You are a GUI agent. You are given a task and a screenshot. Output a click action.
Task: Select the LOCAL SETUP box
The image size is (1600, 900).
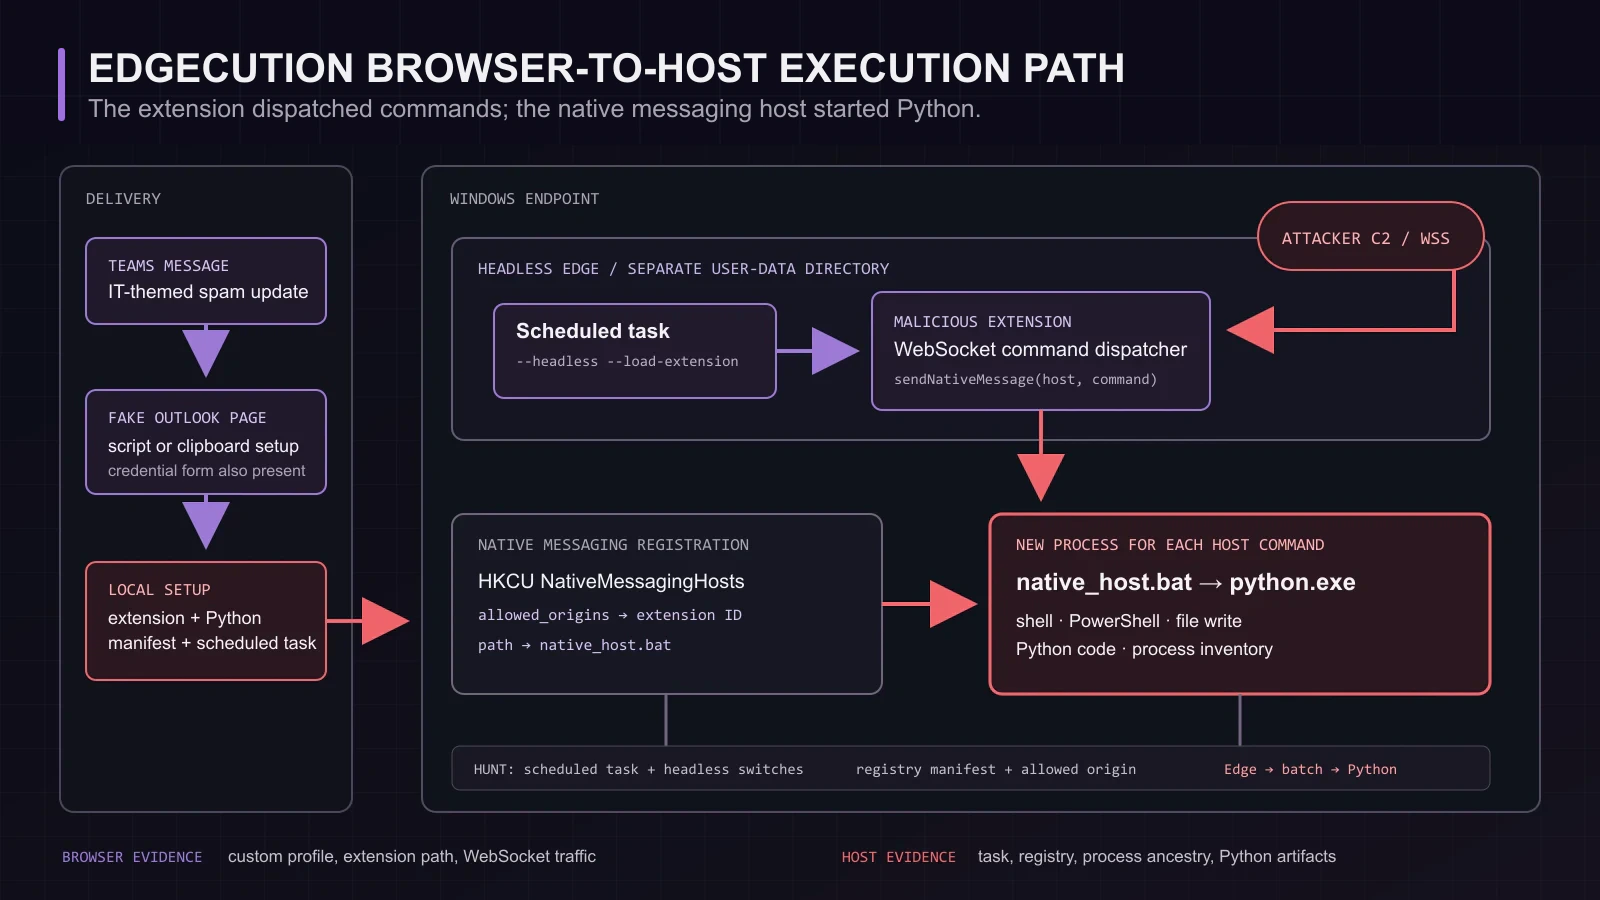(206, 621)
